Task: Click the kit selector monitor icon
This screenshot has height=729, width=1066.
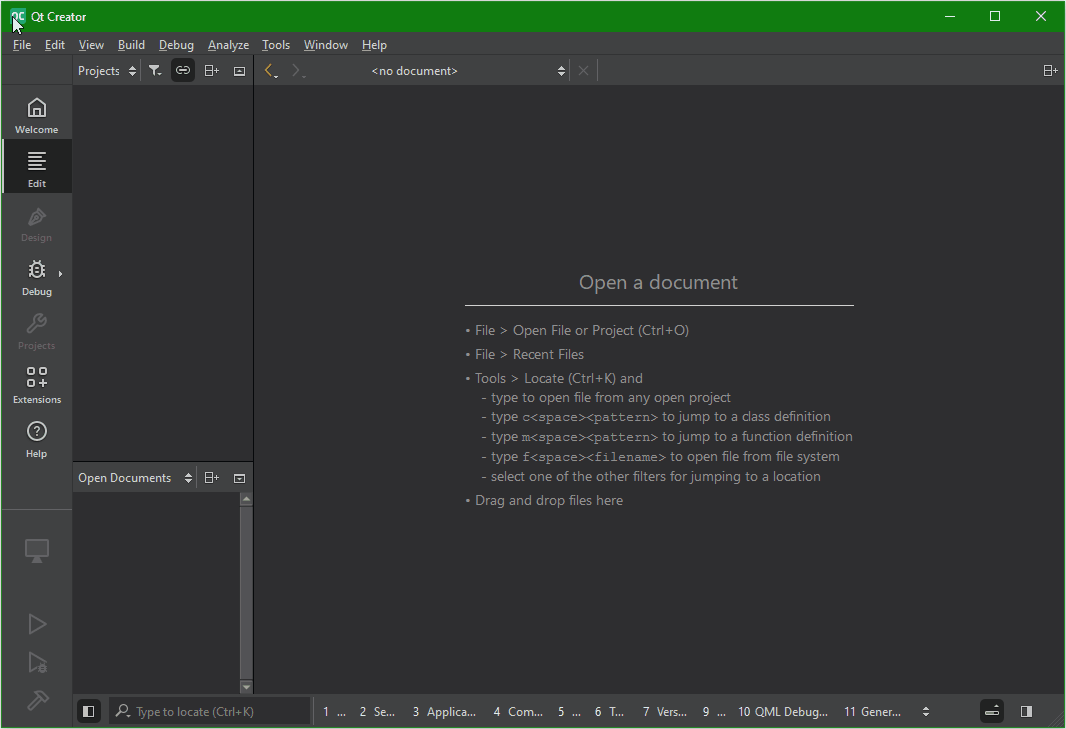Action: coord(37,550)
